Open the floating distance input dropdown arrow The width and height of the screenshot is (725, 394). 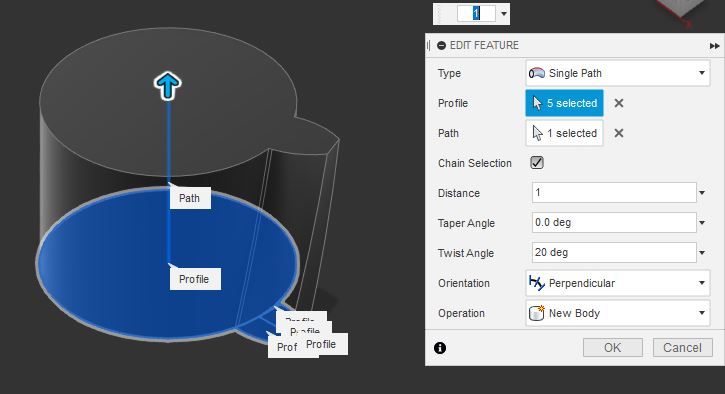504,14
